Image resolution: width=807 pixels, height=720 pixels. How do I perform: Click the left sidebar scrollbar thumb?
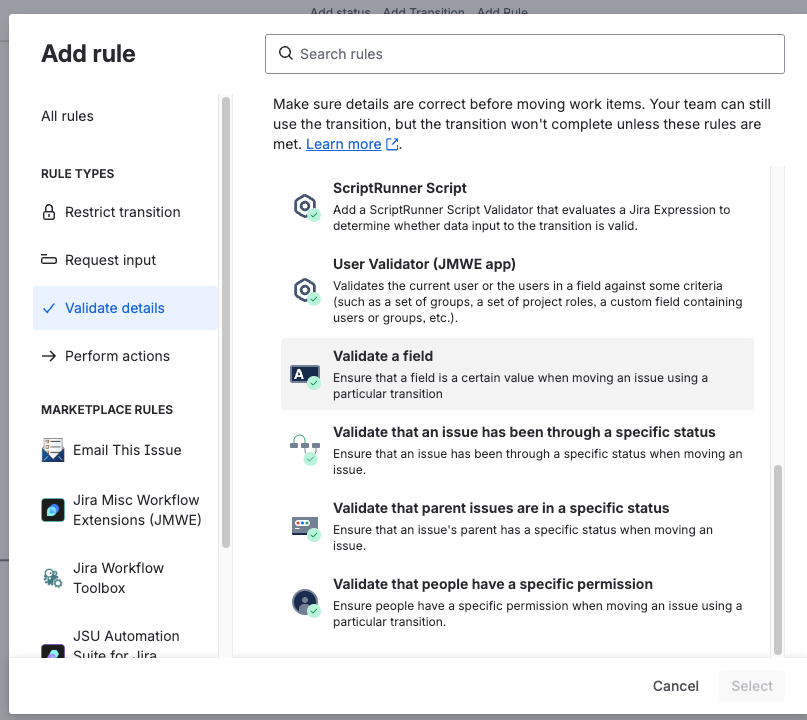(225, 323)
